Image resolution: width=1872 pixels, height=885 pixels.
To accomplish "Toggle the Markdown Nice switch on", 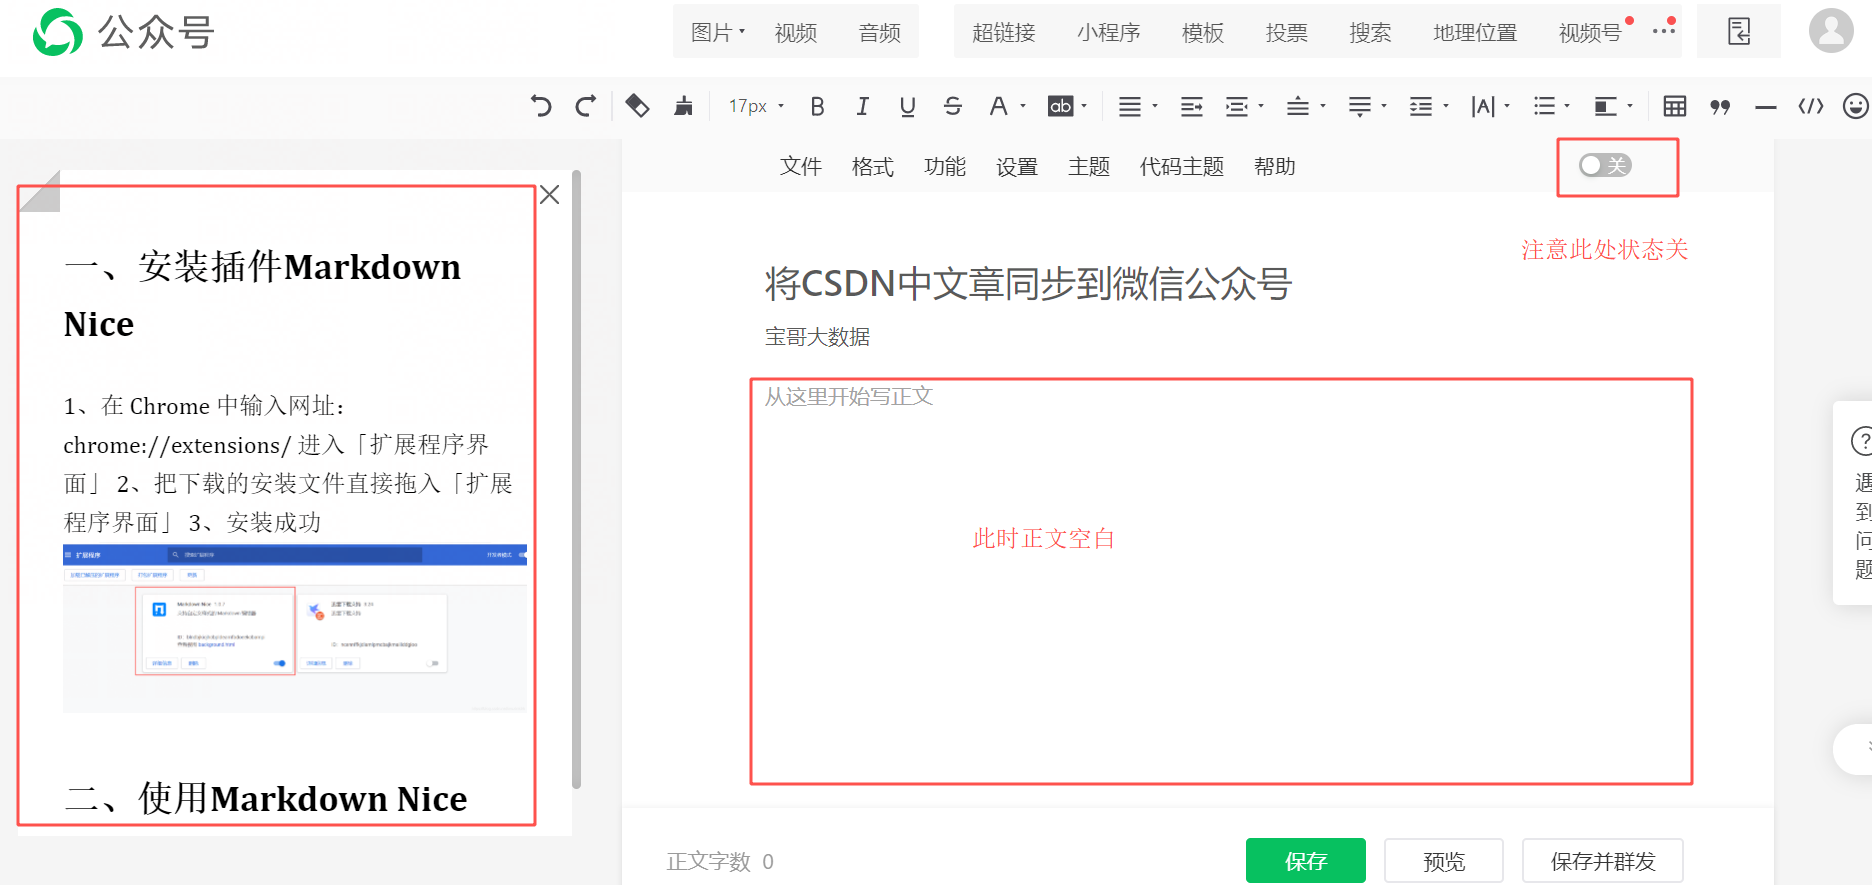I will [x=1605, y=165].
